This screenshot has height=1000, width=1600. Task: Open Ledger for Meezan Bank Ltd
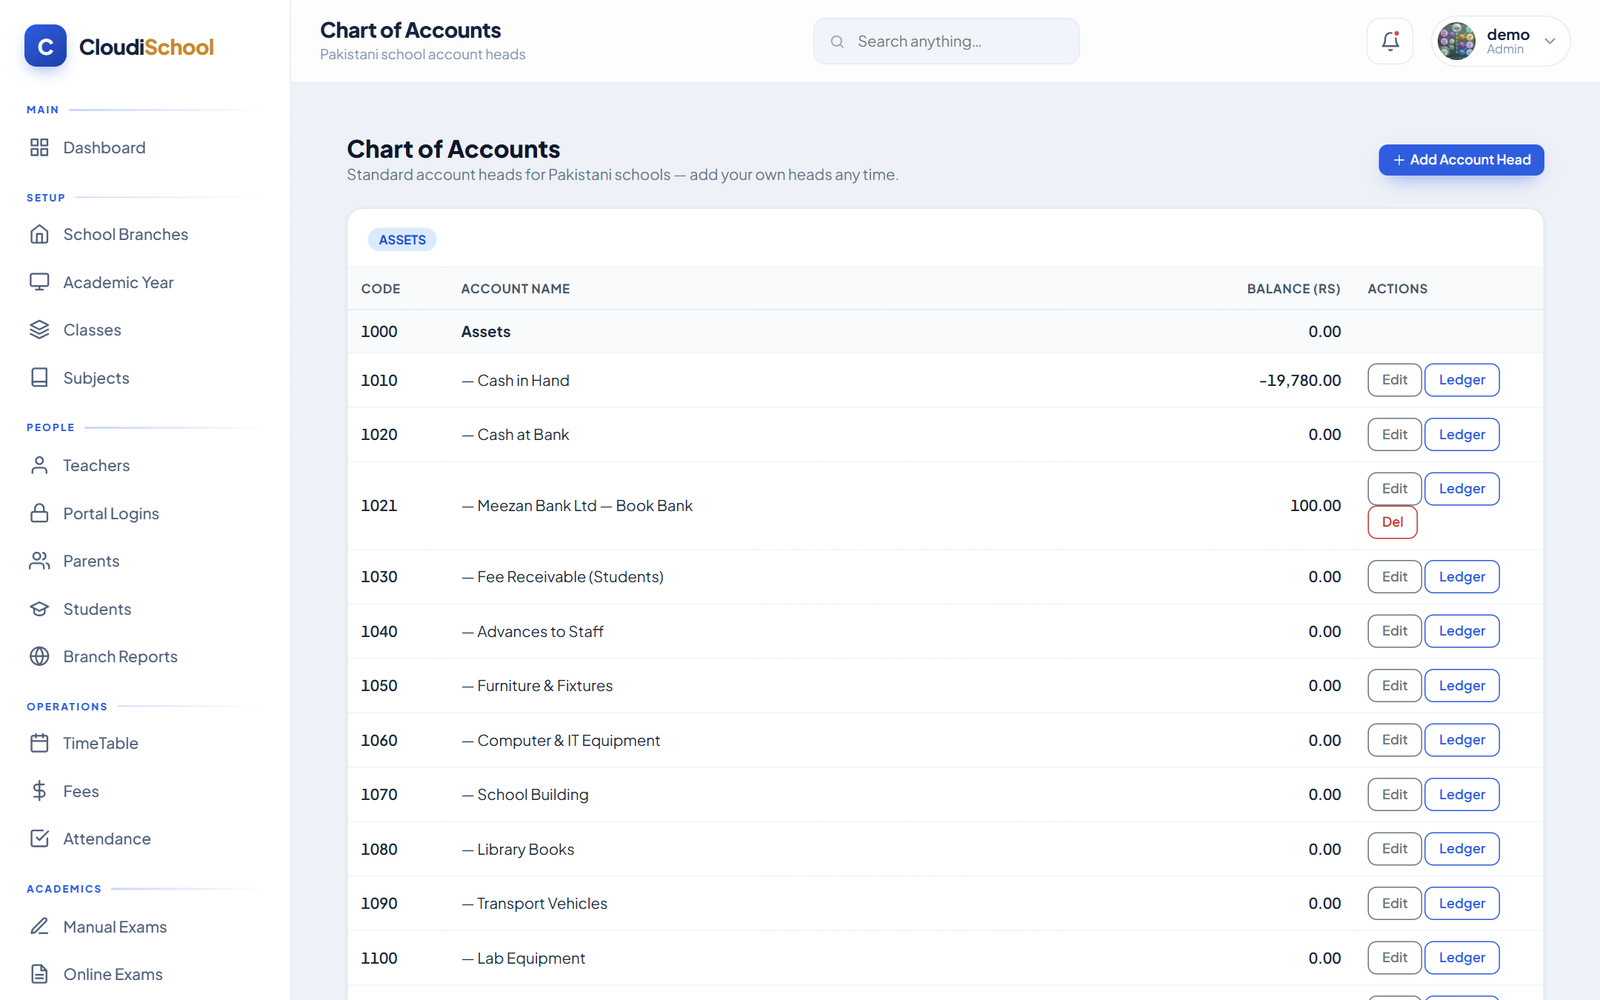[x=1462, y=489]
